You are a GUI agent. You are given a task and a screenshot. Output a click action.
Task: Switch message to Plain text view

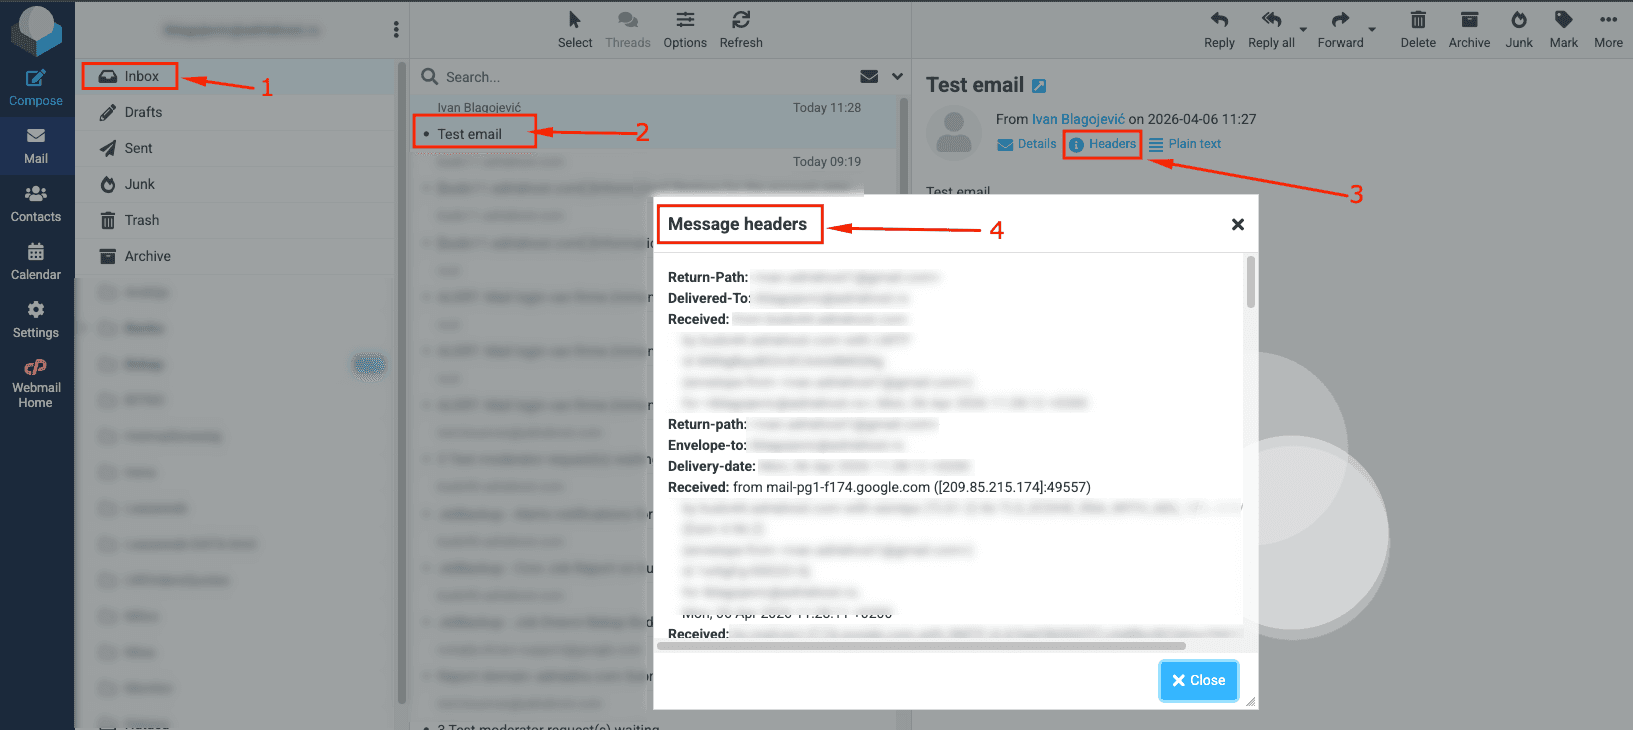[x=1185, y=144]
